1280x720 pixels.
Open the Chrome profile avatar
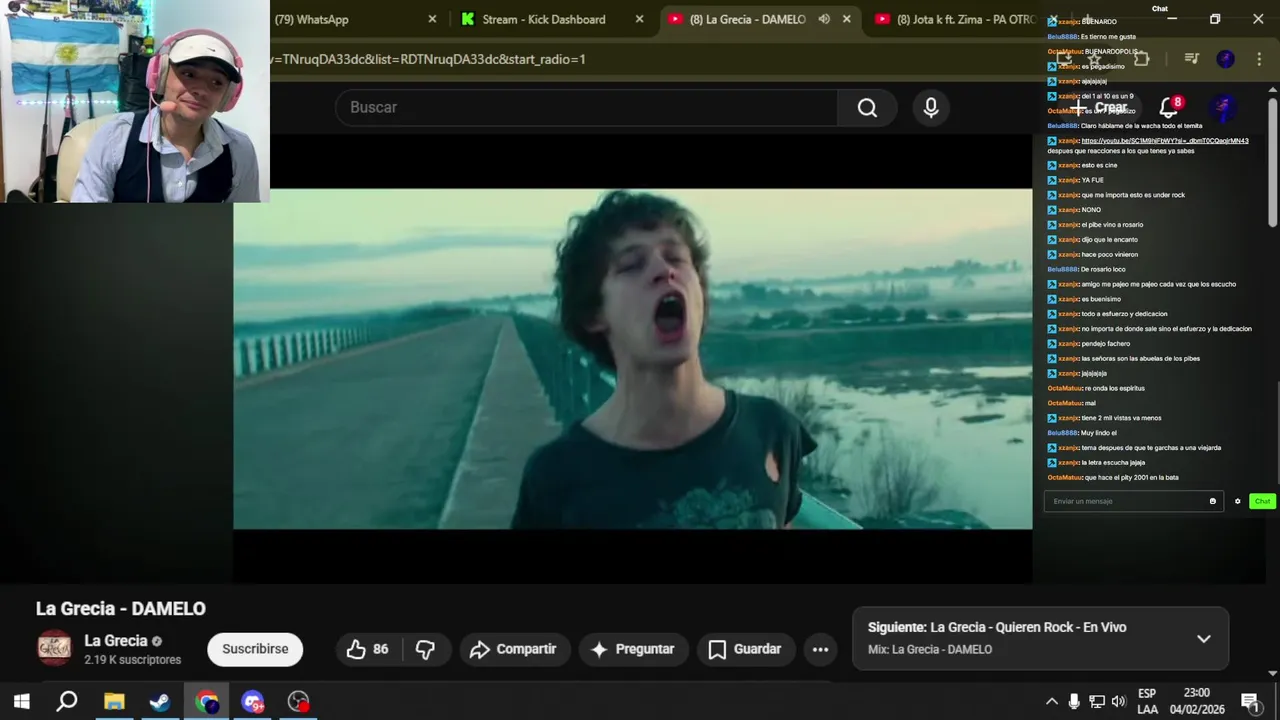(x=1225, y=59)
